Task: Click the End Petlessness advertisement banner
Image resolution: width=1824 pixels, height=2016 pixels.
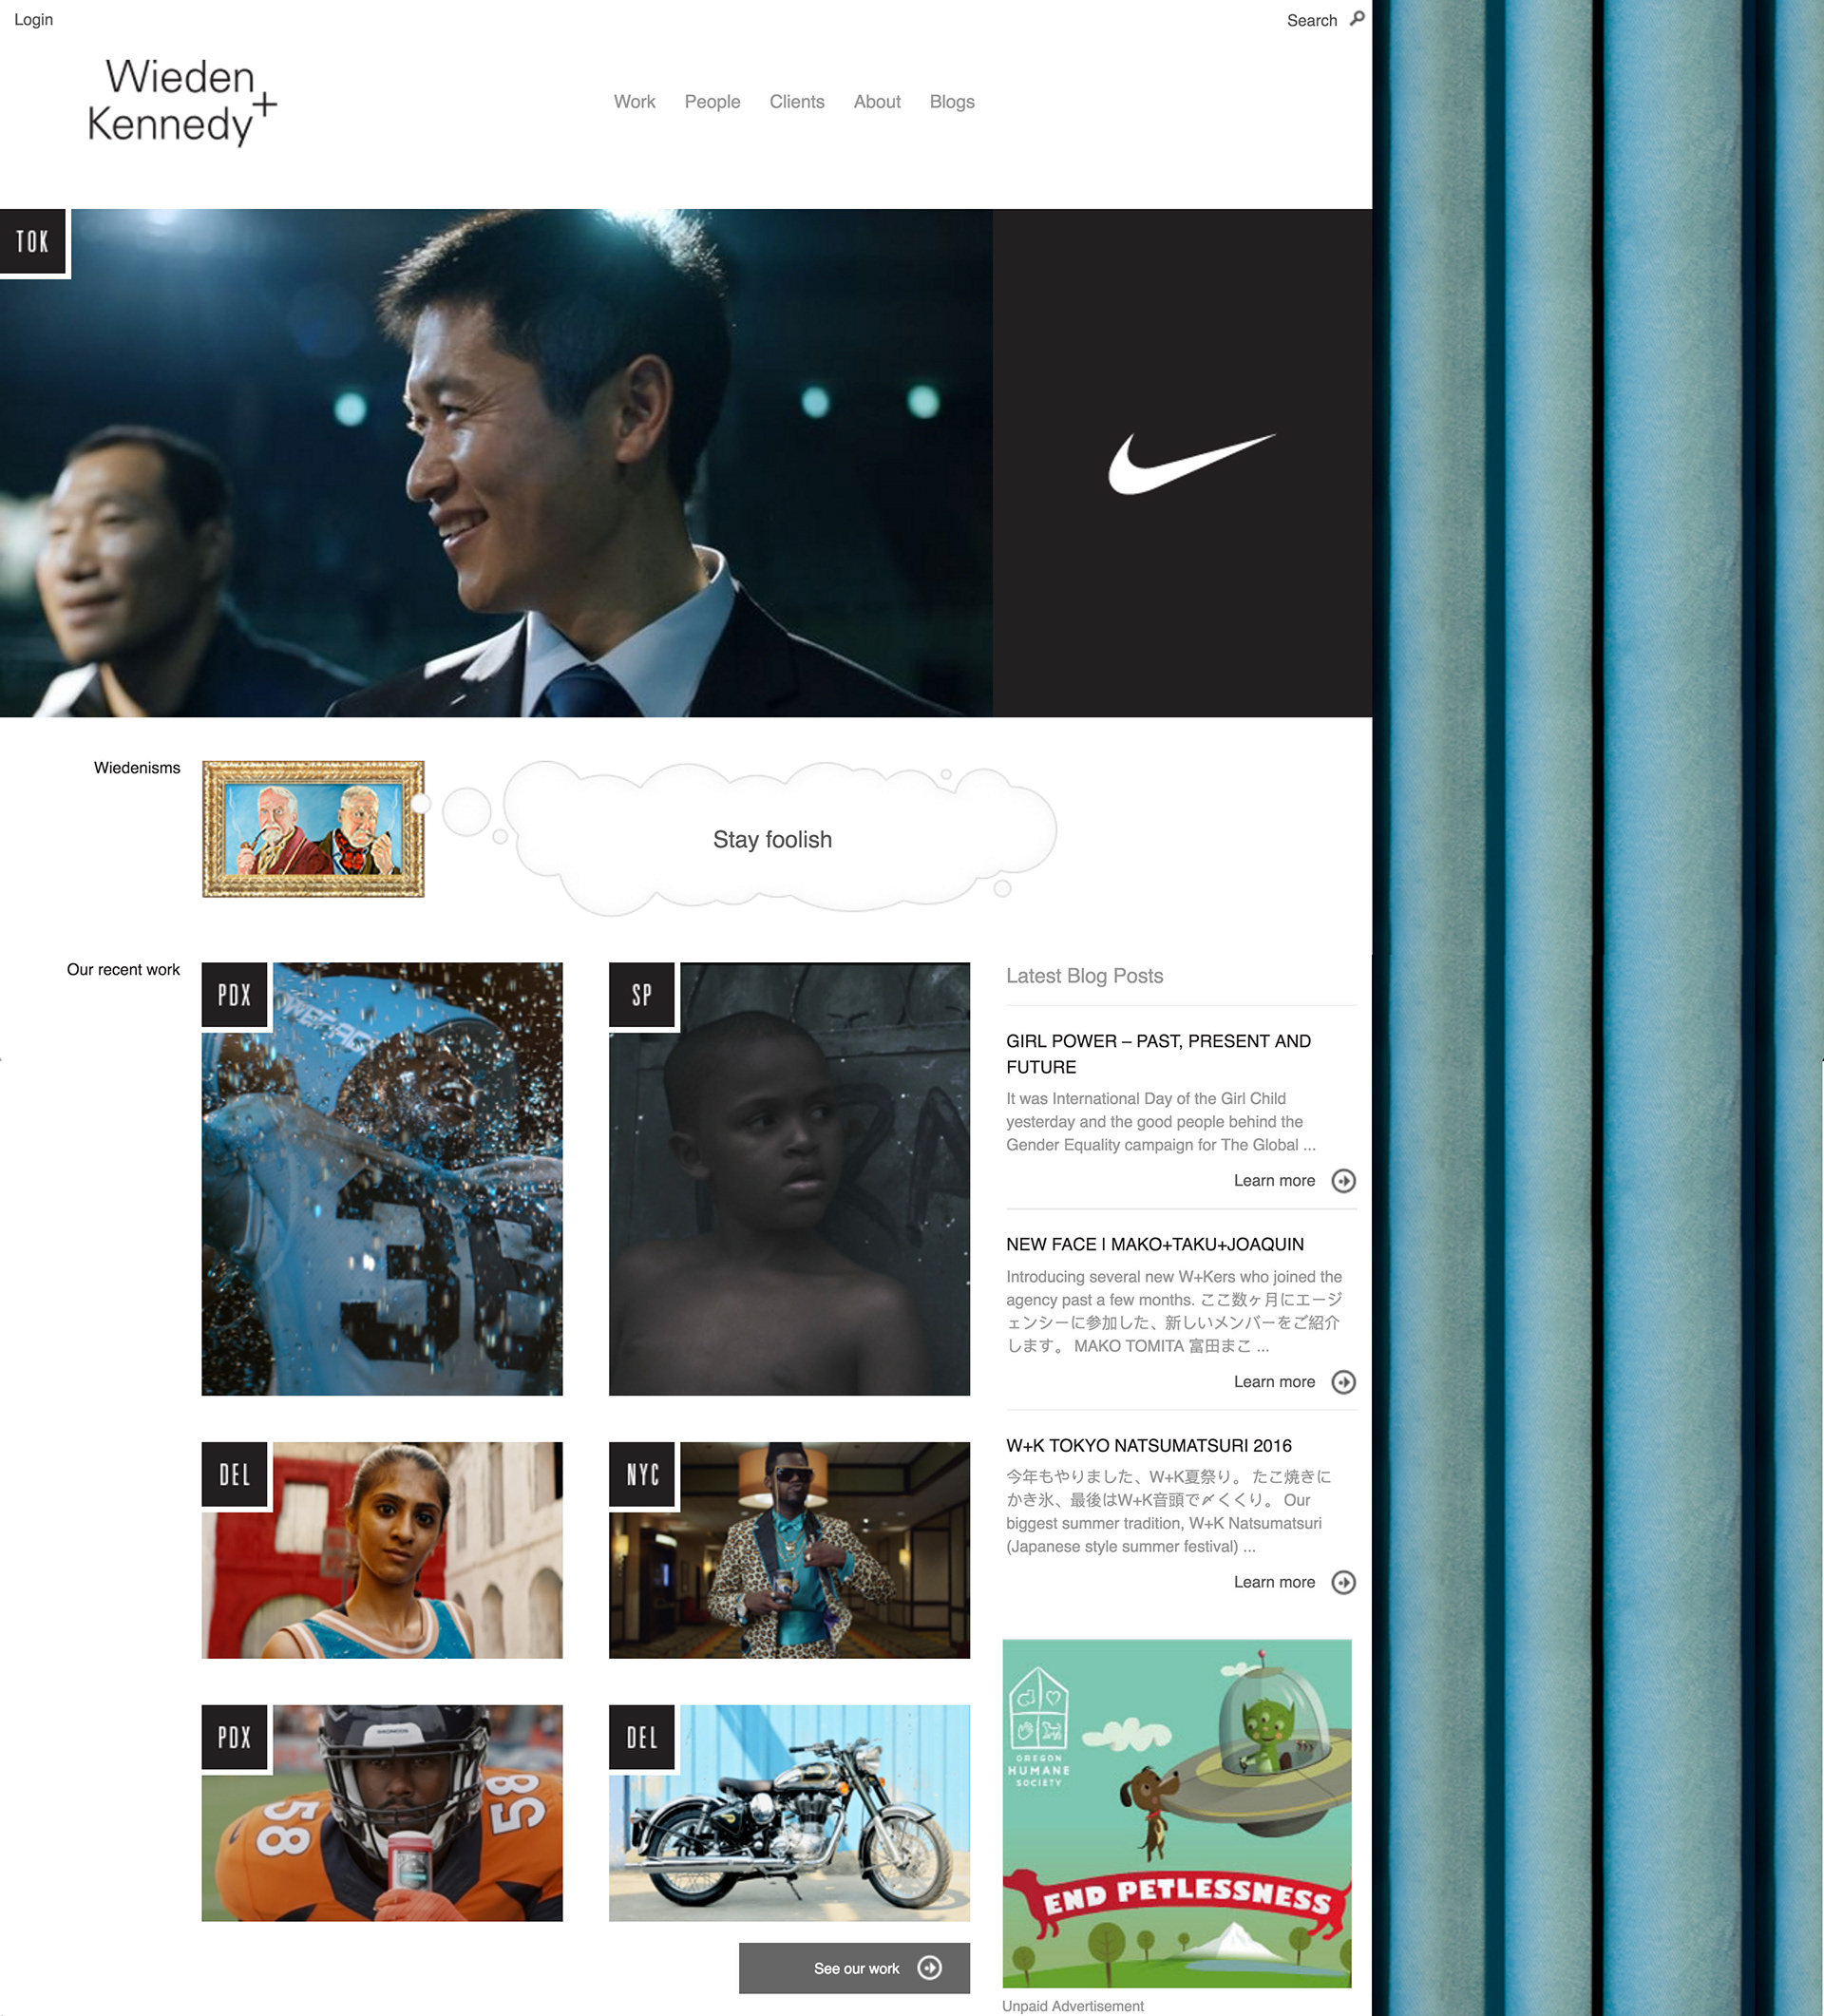Action: (x=1176, y=1812)
